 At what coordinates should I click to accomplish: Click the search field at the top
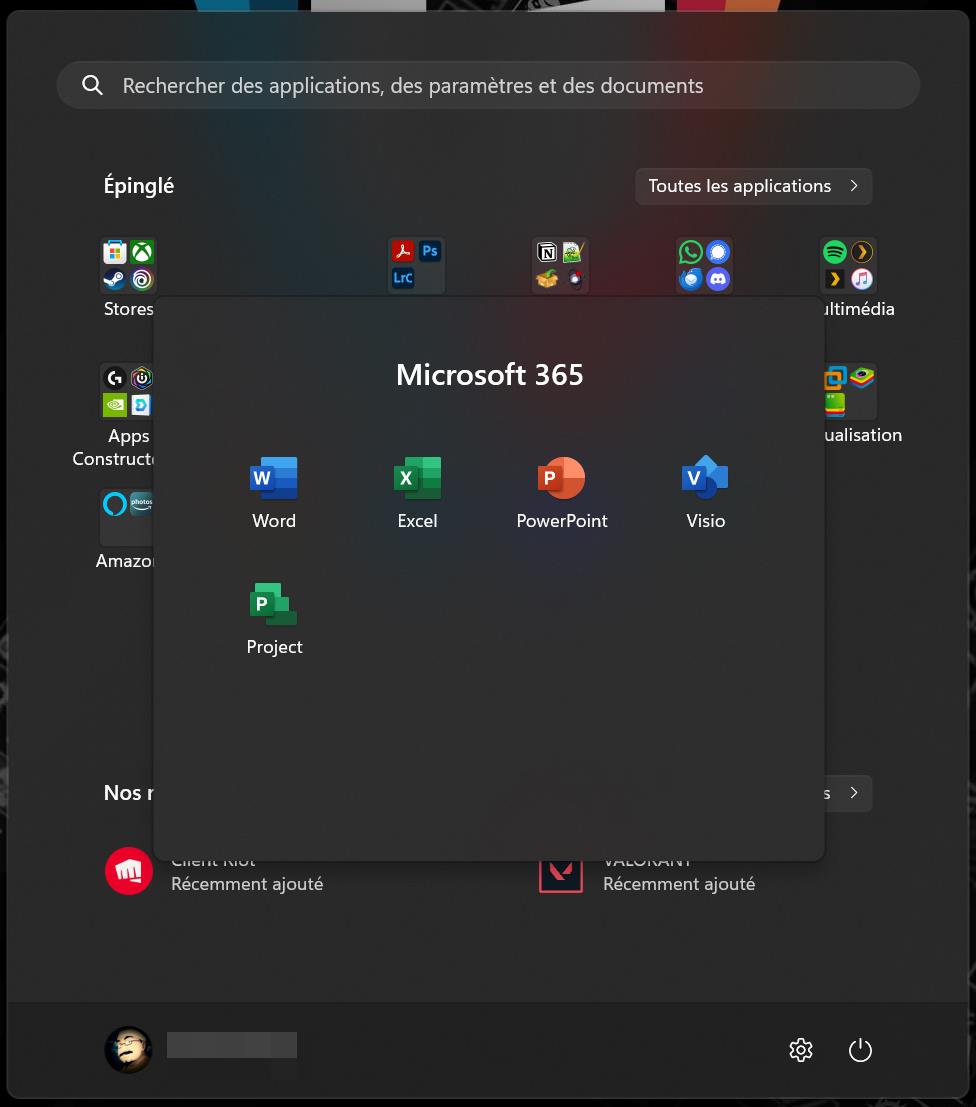point(488,85)
